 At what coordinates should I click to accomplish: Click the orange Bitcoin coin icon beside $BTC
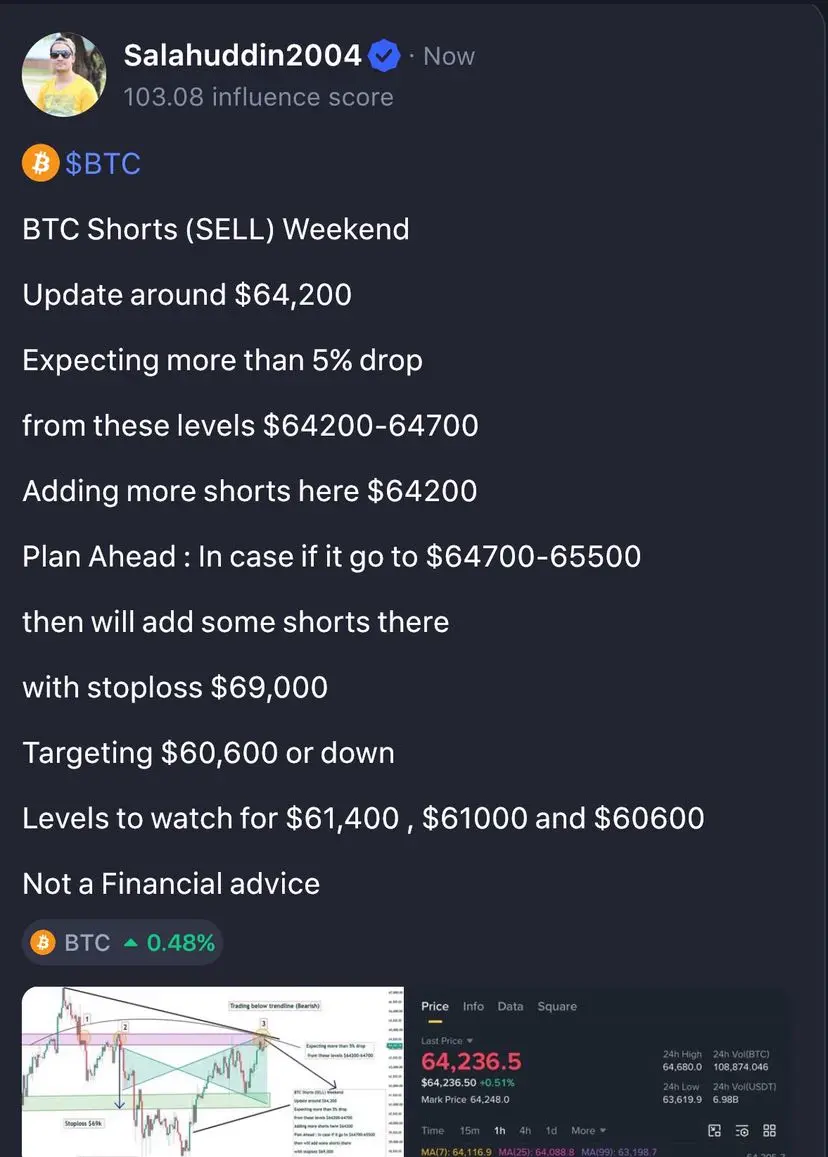41,163
